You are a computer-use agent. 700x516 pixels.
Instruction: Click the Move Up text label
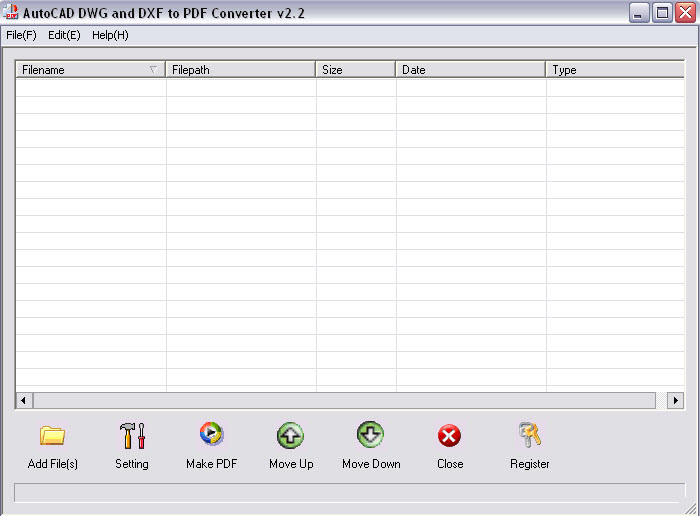(291, 464)
